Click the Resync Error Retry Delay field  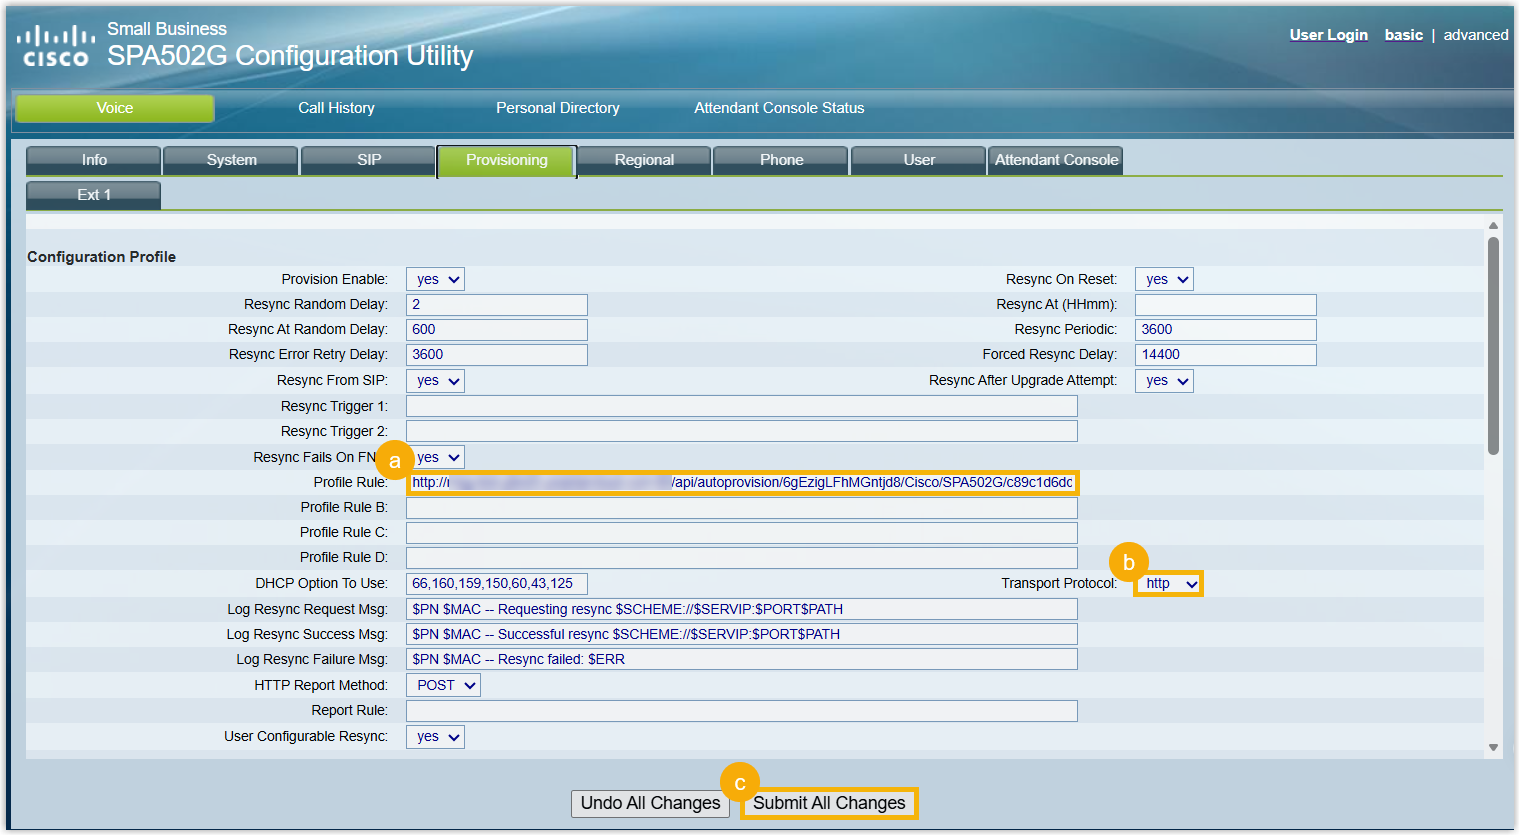497,355
